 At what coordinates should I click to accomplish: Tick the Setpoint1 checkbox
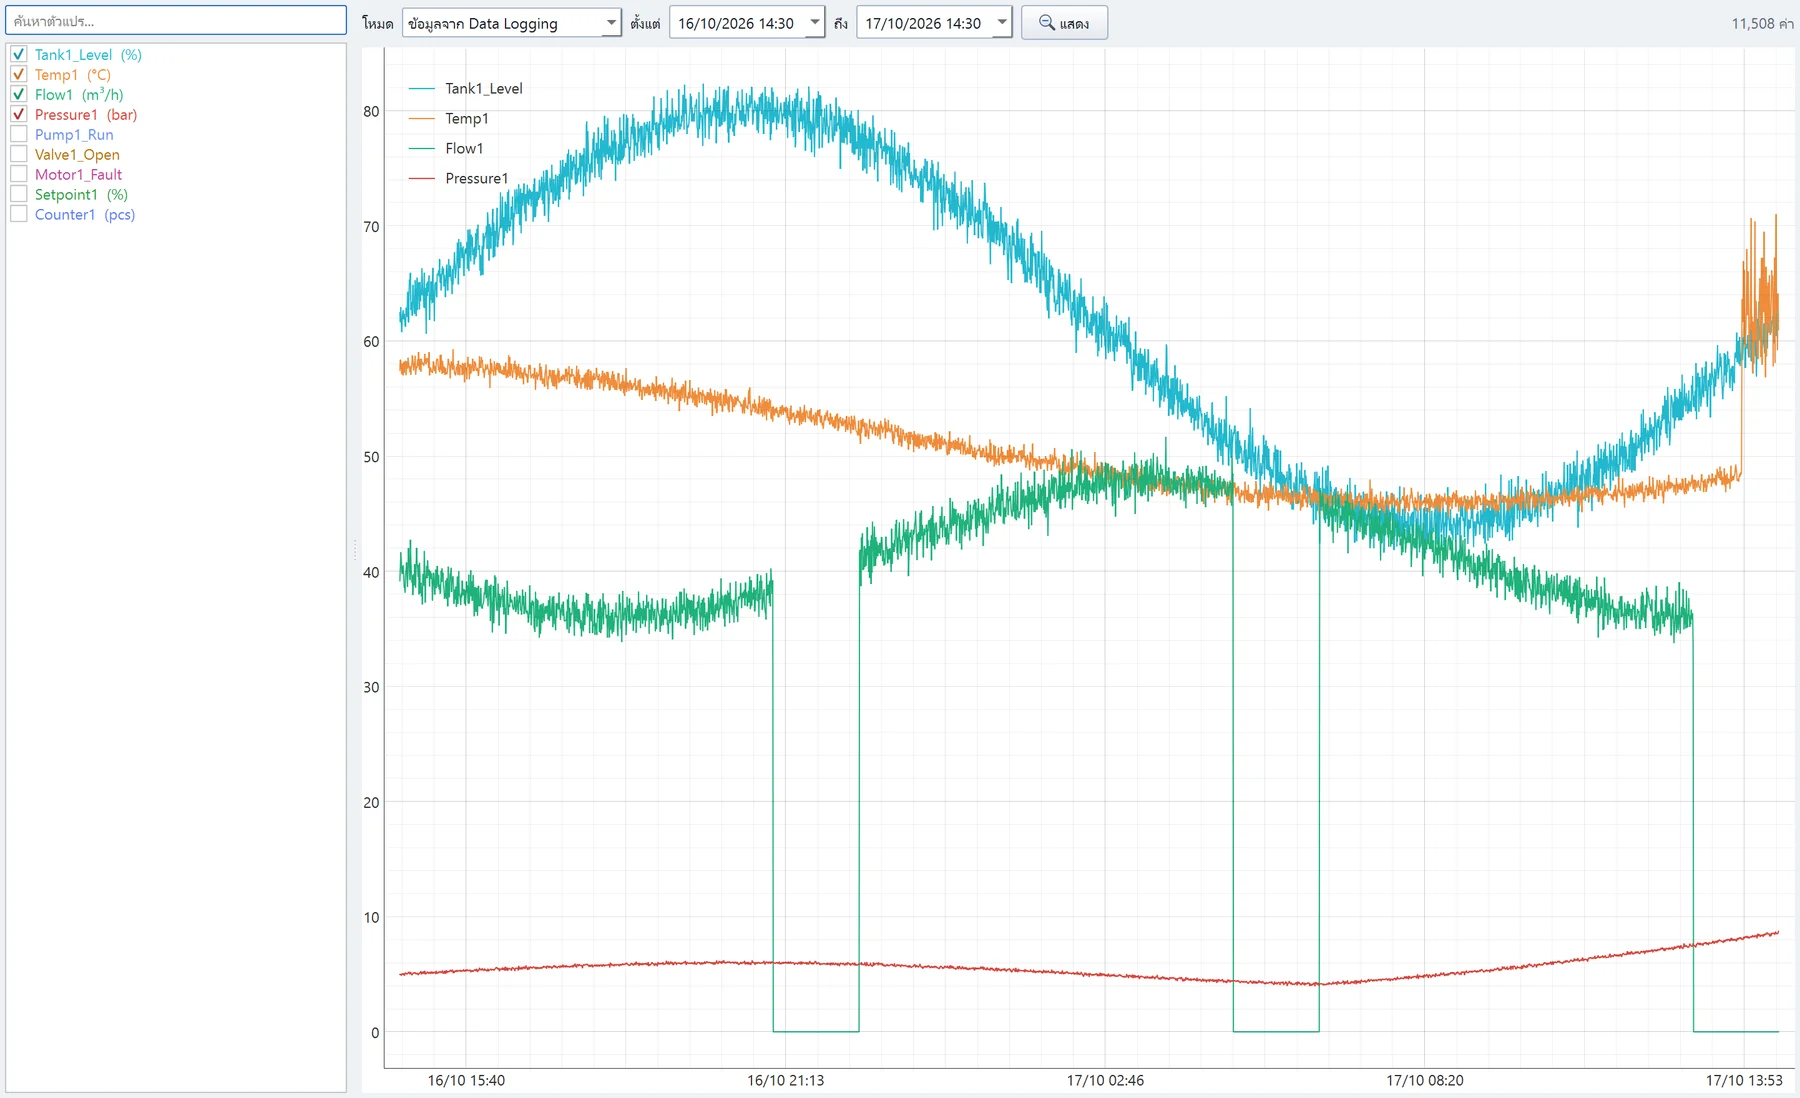[19, 194]
